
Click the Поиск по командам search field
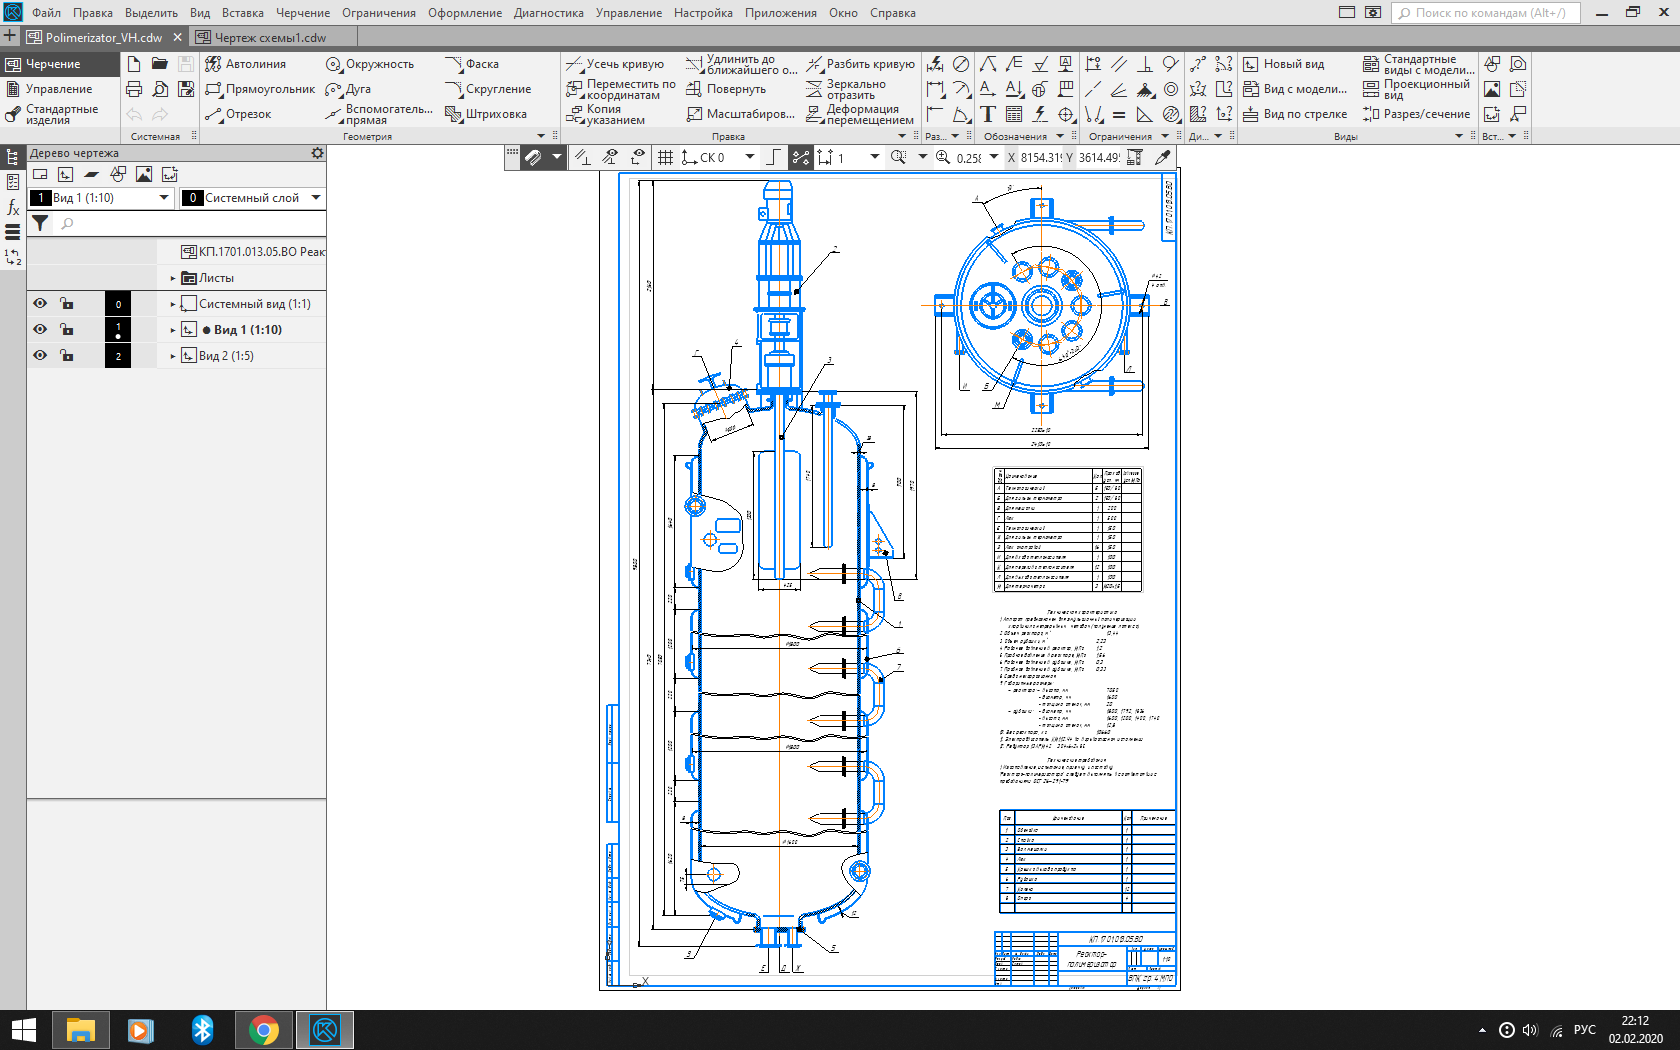point(1488,13)
